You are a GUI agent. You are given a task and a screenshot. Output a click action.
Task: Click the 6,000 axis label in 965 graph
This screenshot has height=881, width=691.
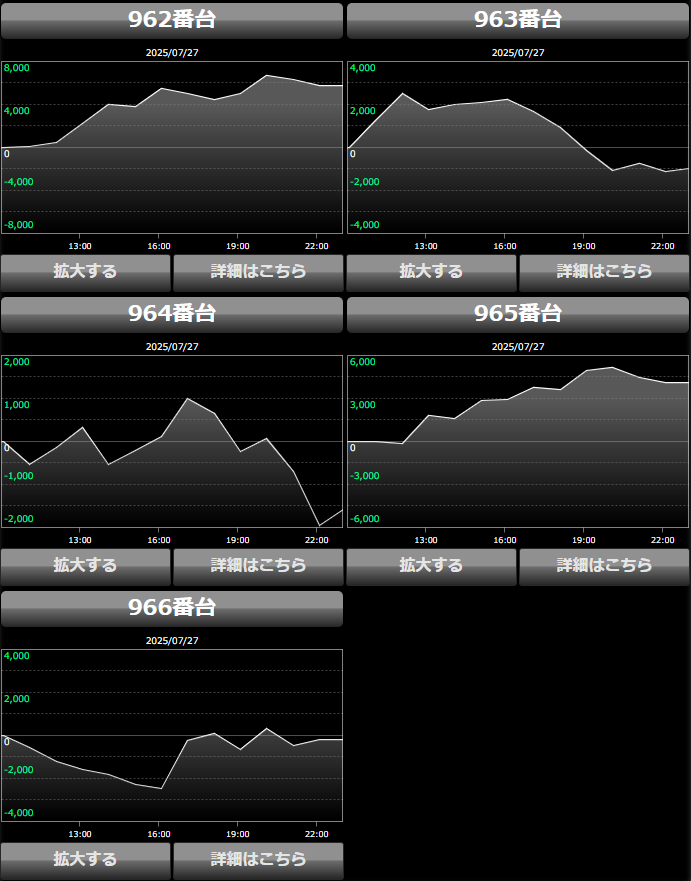click(x=363, y=362)
